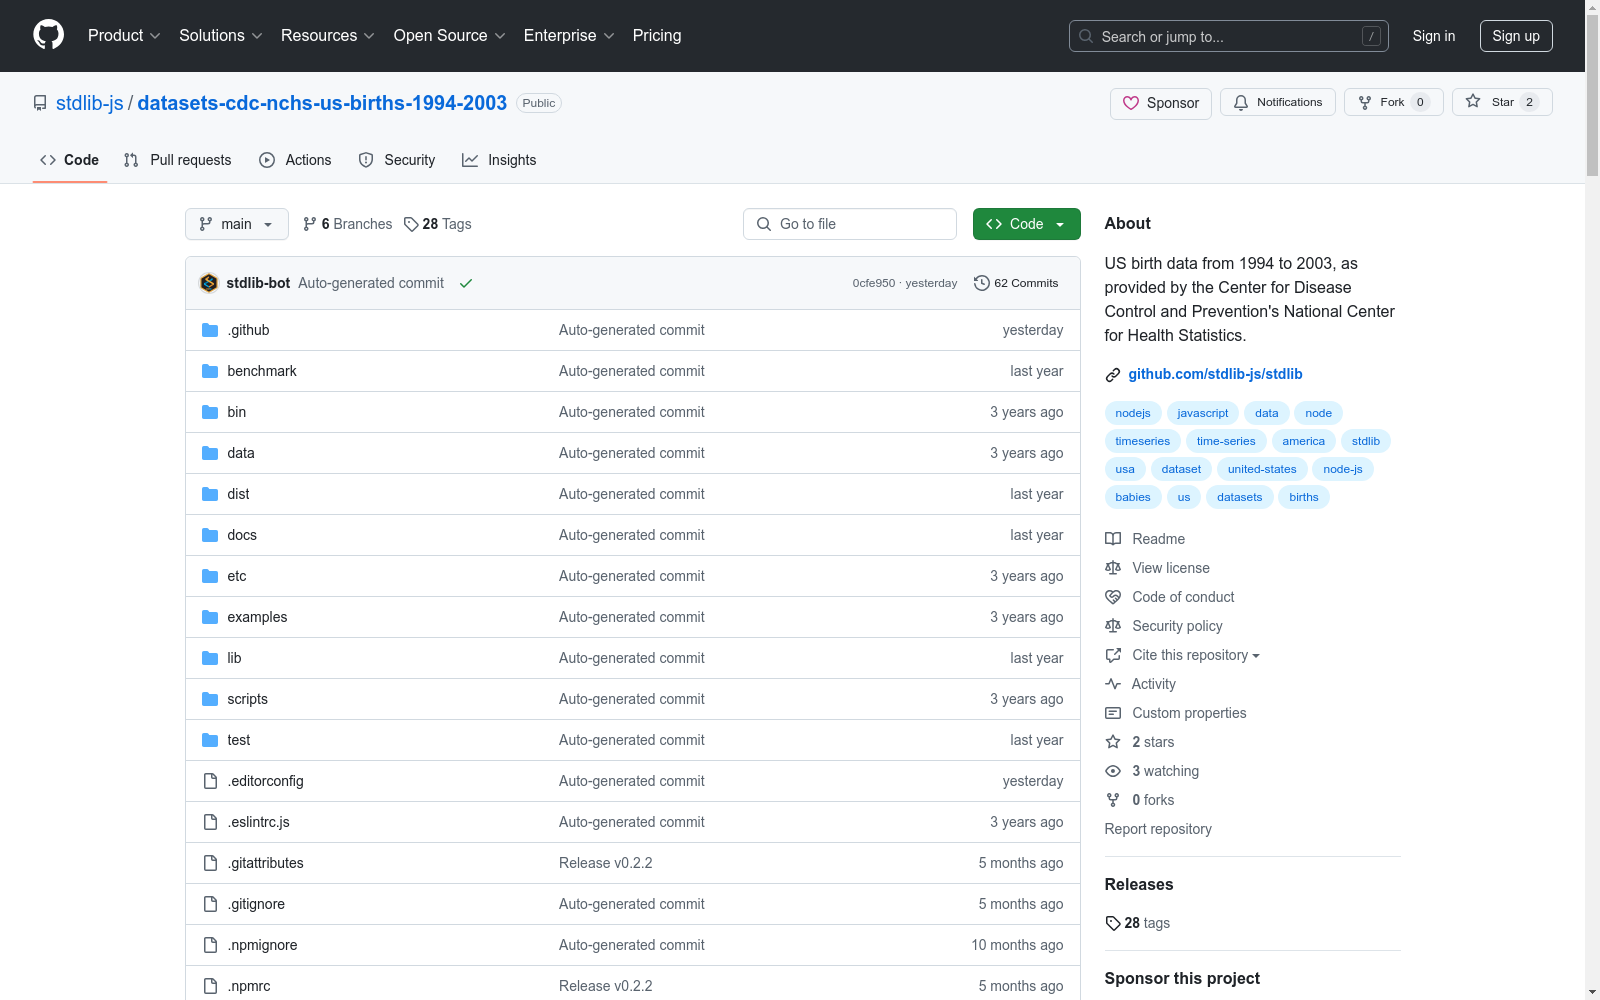
Task: Expand the Solutions menu
Action: pyautogui.click(x=221, y=35)
